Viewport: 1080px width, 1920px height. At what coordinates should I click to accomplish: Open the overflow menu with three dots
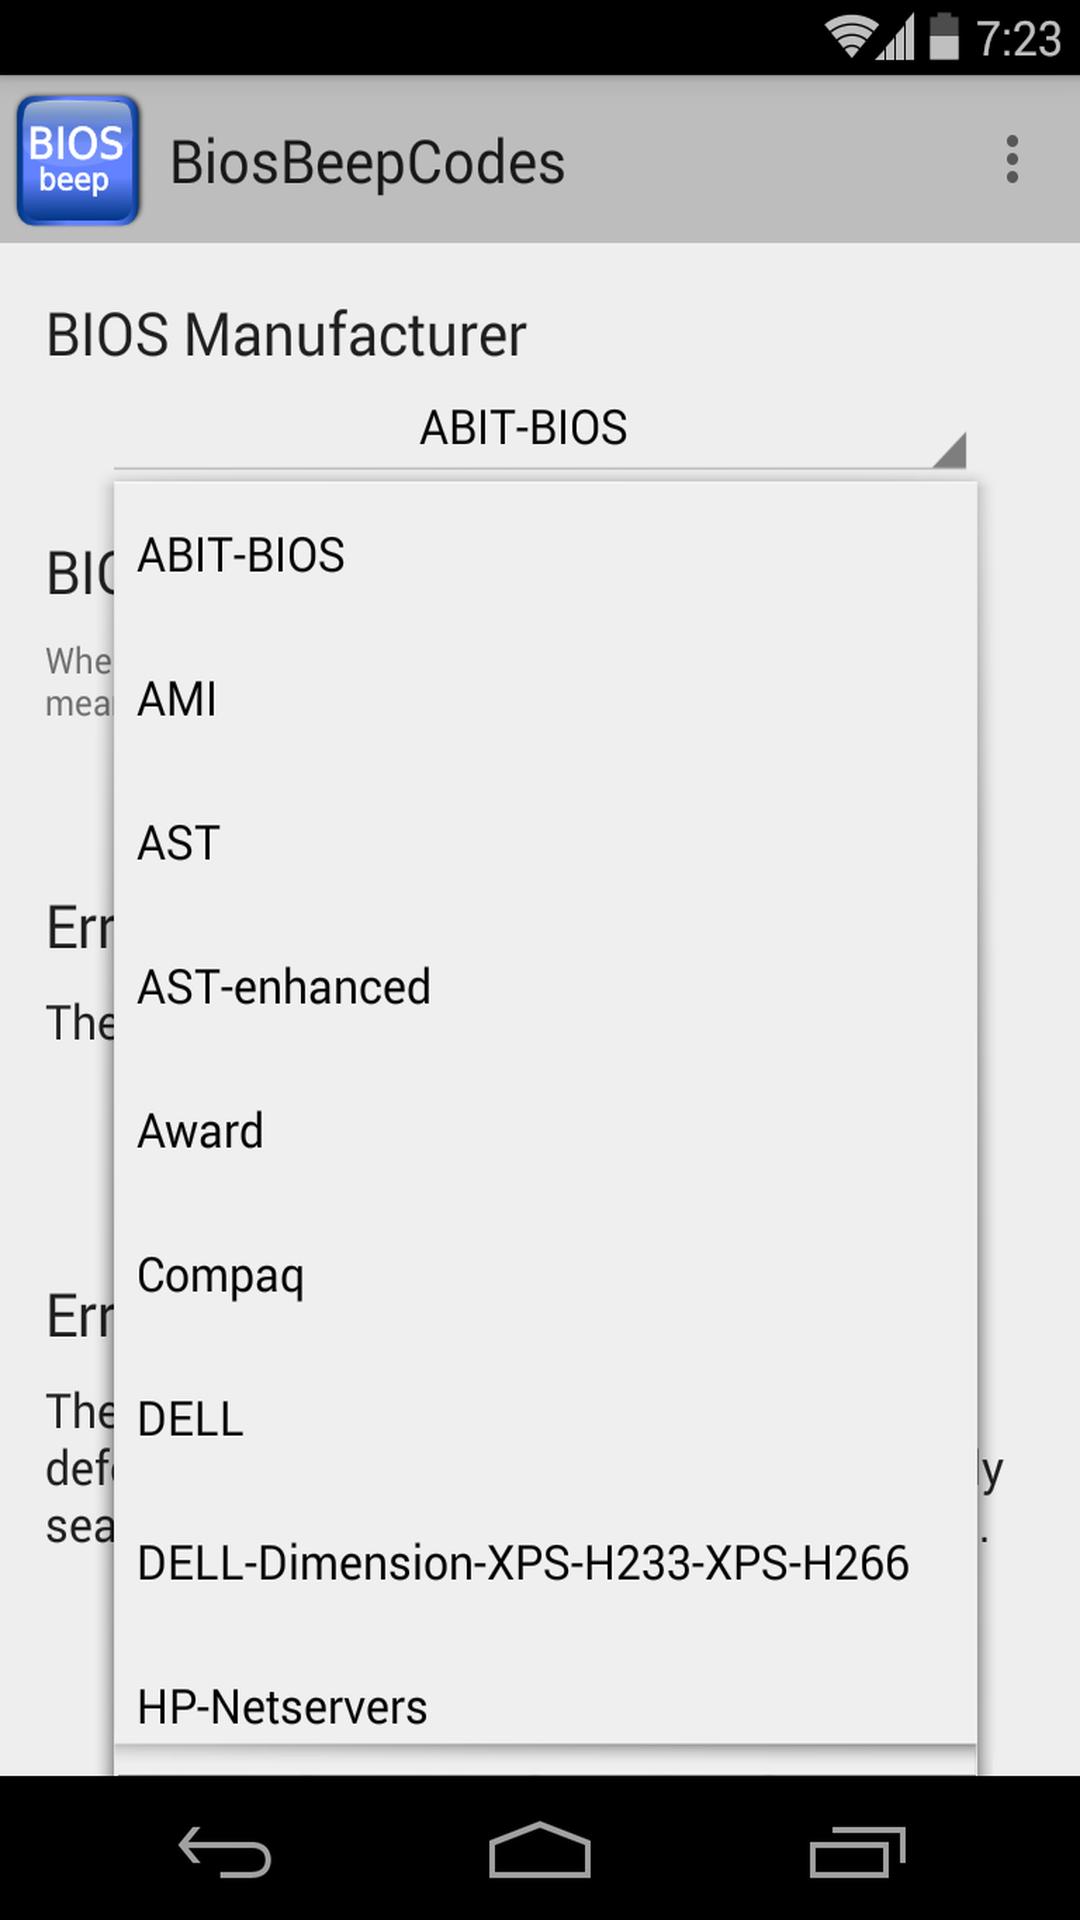[x=1012, y=160]
